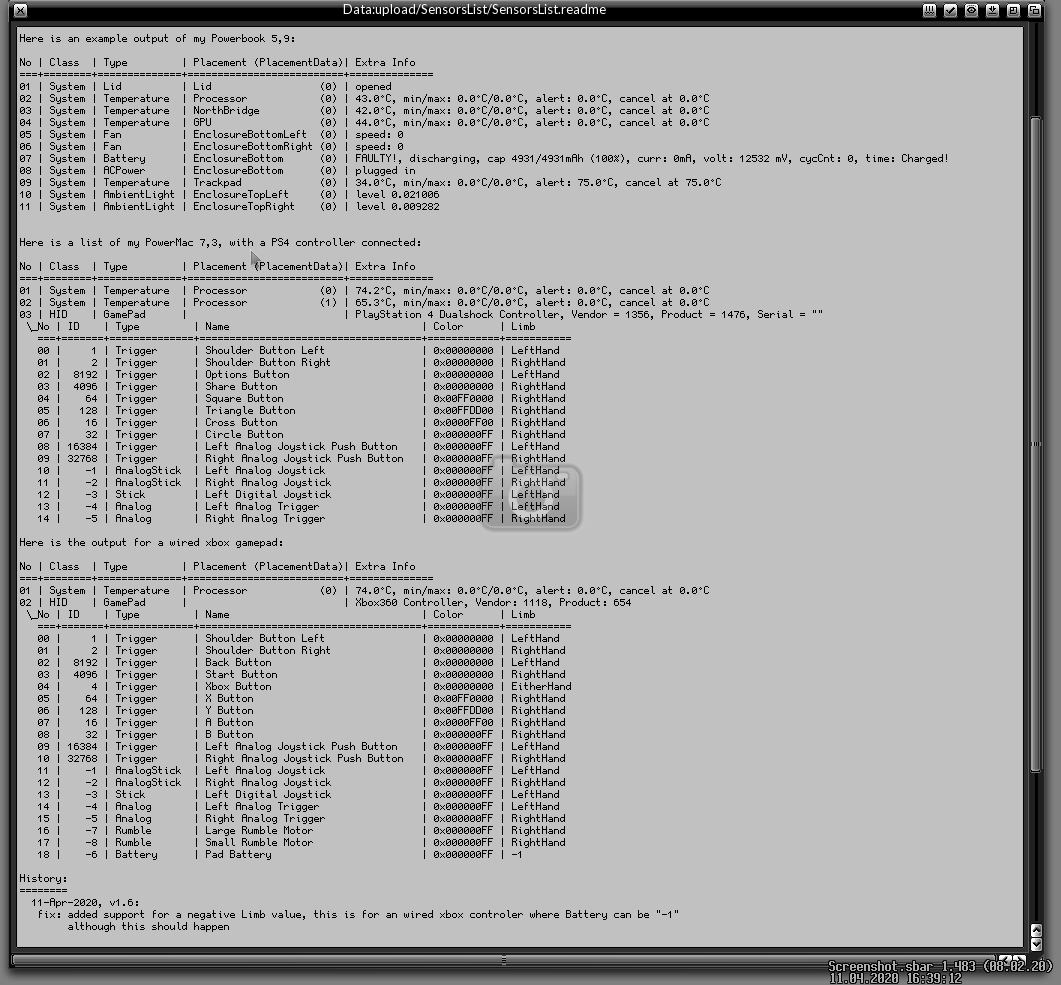Click the vertical scroll up arrow
This screenshot has height=985, width=1061.
1036,930
